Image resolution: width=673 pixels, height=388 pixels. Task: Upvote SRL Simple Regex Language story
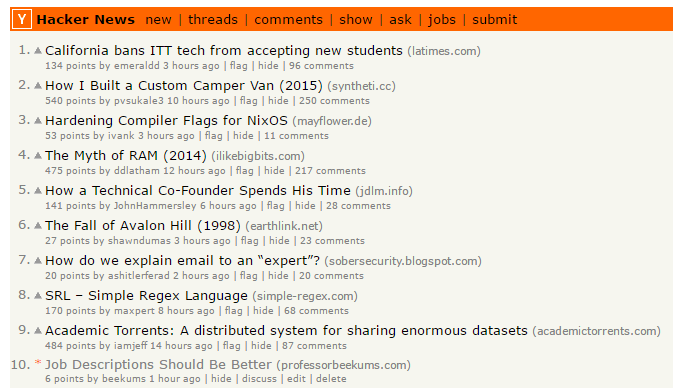coord(38,295)
